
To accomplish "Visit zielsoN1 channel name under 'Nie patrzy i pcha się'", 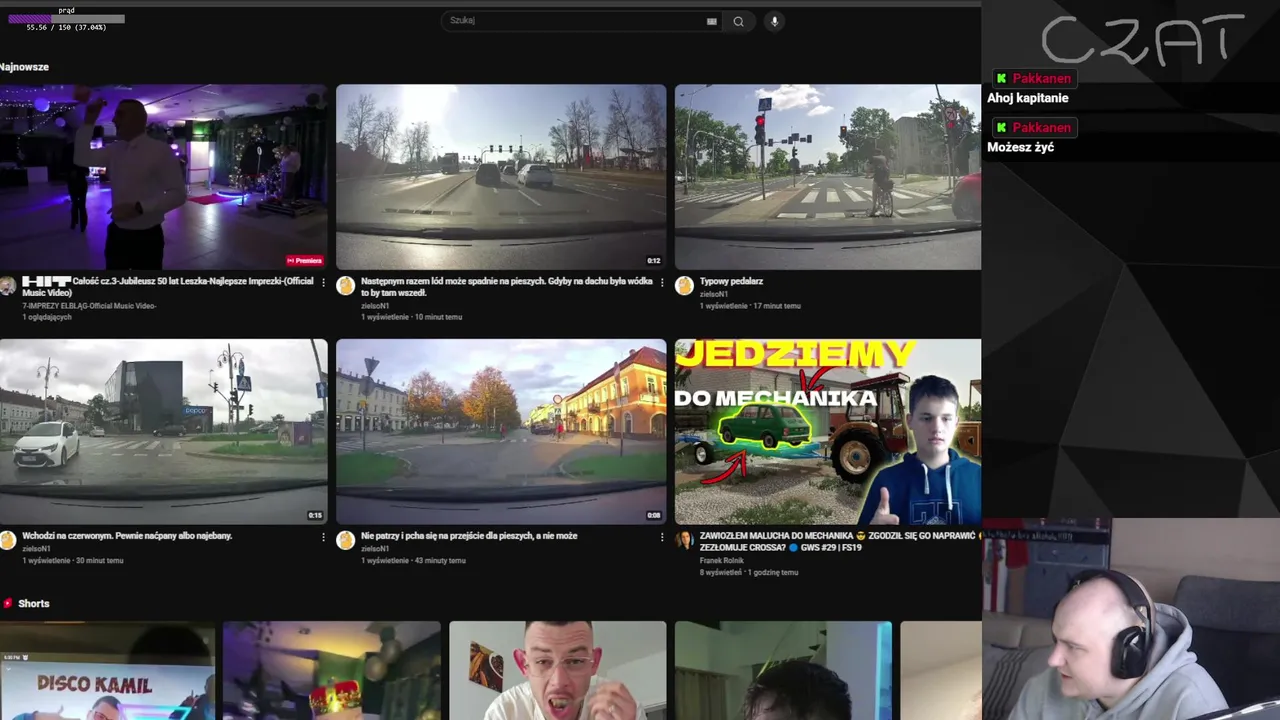I will click(x=375, y=548).
